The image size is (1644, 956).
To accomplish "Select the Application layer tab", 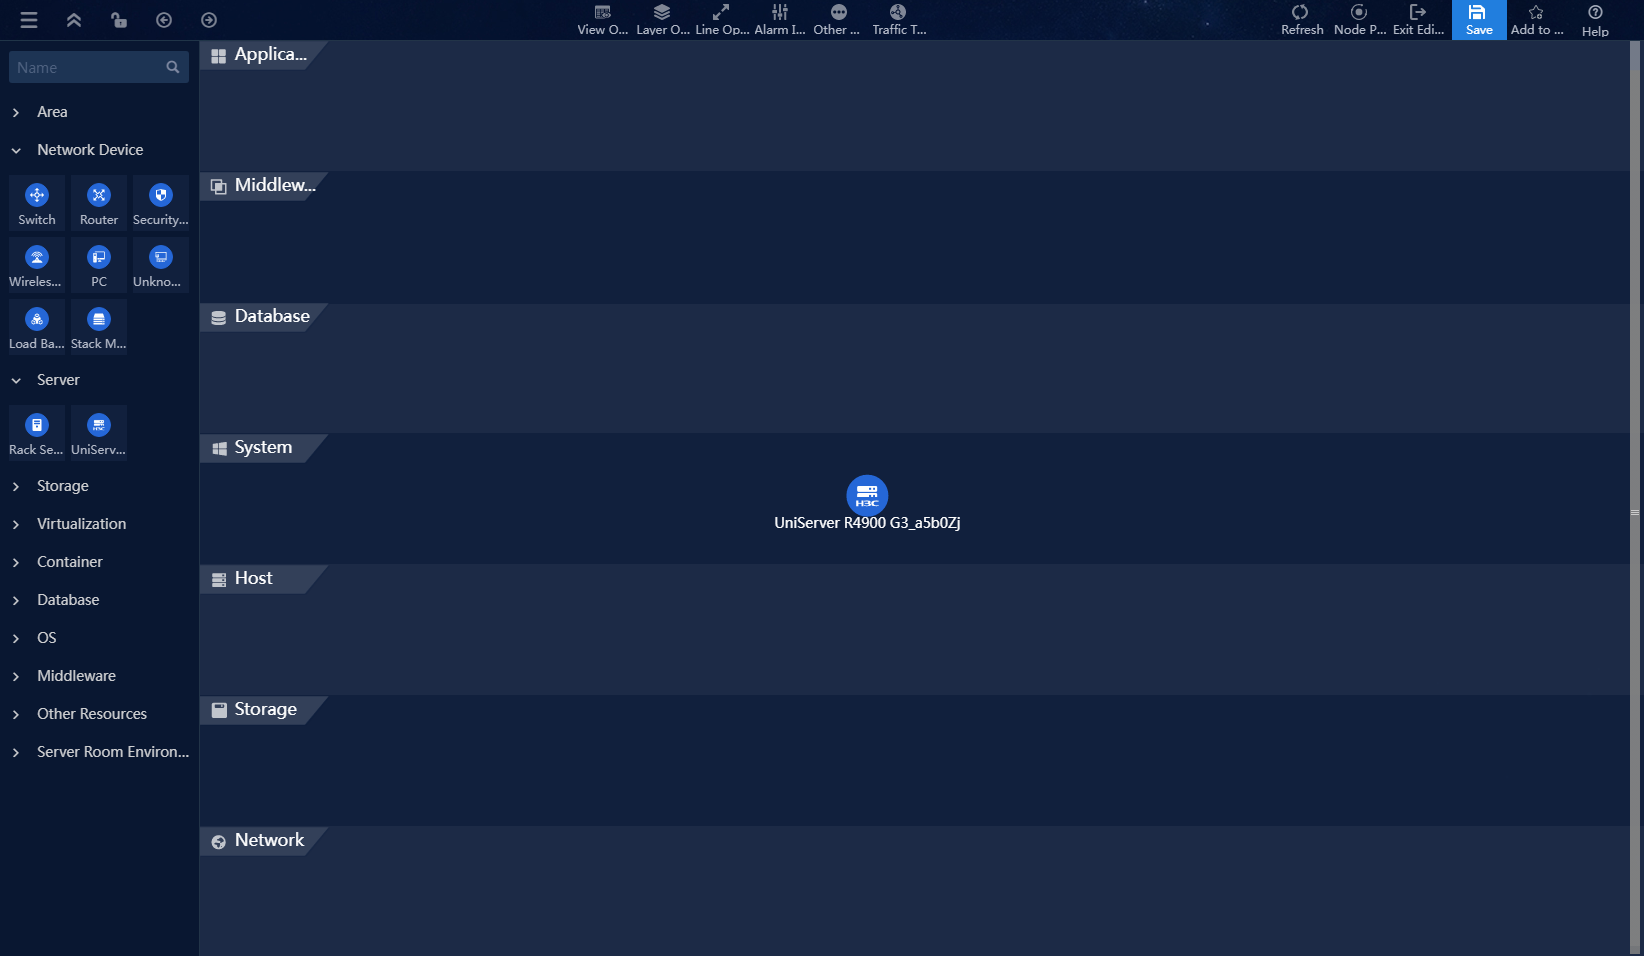I will [x=262, y=55].
